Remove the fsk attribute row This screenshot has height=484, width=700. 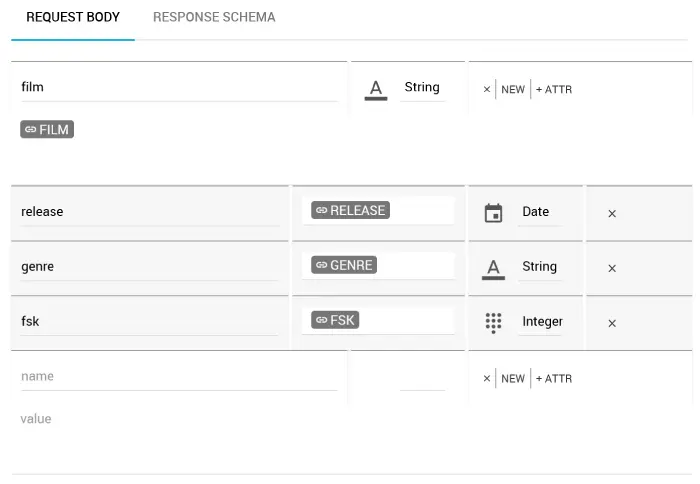(612, 323)
